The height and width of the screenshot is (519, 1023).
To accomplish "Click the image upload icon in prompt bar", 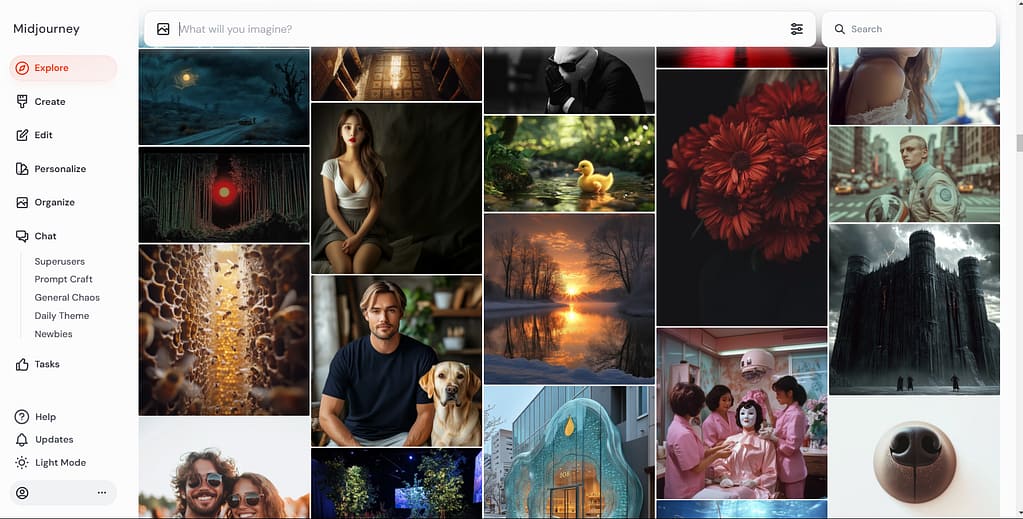I will tap(163, 29).
